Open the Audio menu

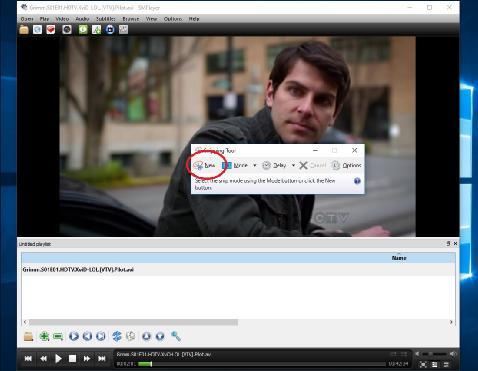[x=82, y=19]
